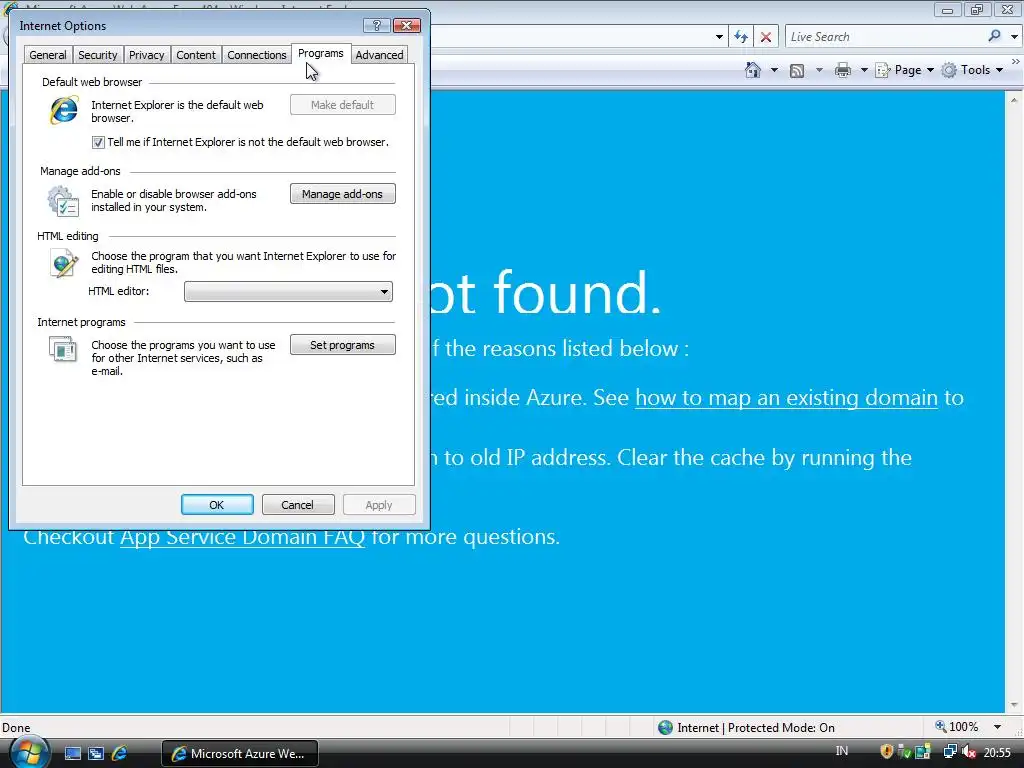Image resolution: width=1024 pixels, height=768 pixels.
Task: Click the security shield tray icon
Action: pyautogui.click(x=886, y=752)
